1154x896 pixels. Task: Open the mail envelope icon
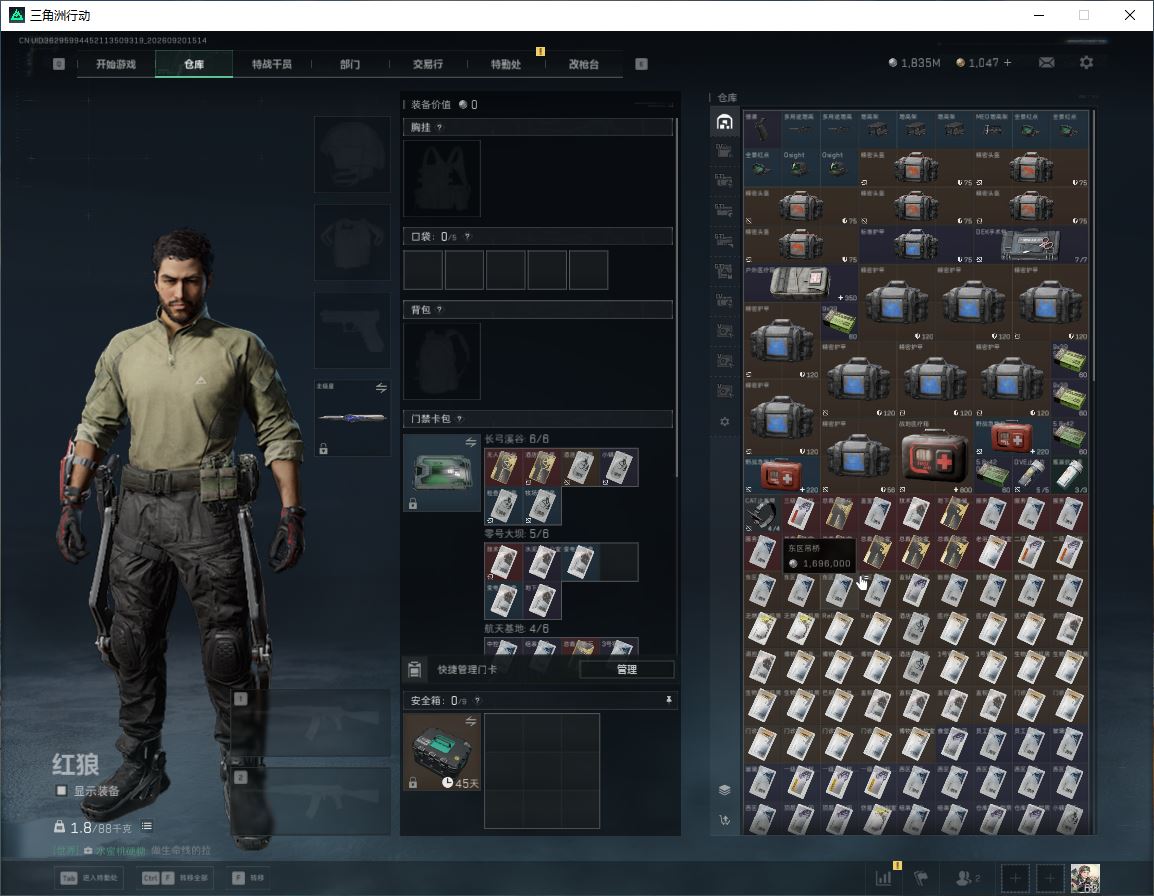click(x=1047, y=63)
